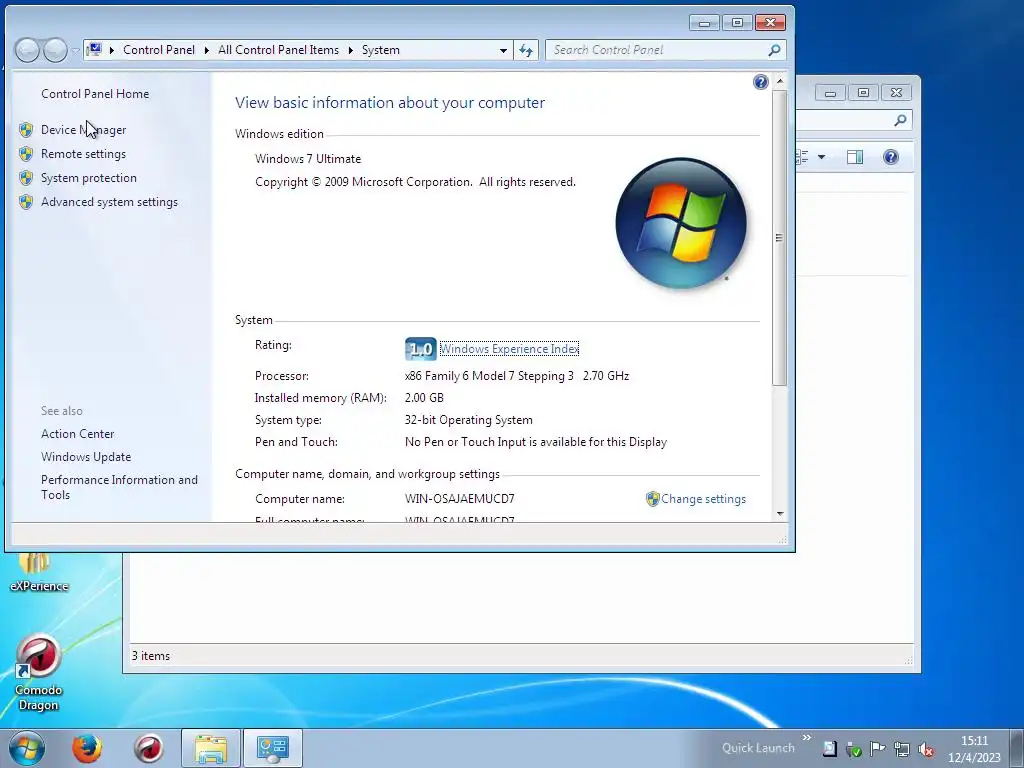
Task: Click the 32-bit Operating System value
Action: pyautogui.click(x=469, y=421)
